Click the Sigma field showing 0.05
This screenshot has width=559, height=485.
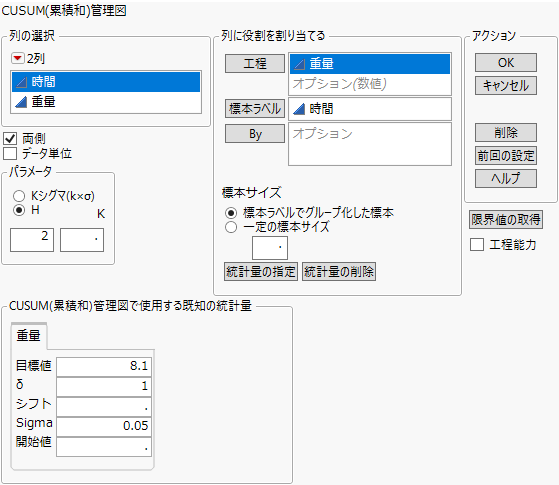click(104, 426)
